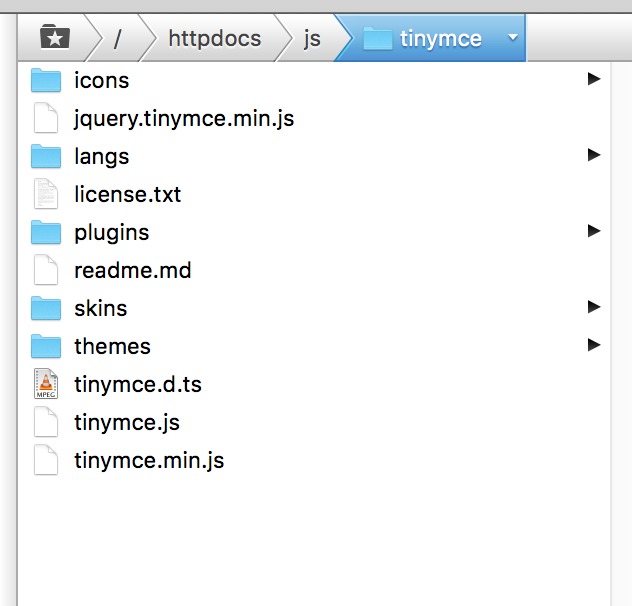
Task: Click 'license.txt' file name
Action: coord(128,194)
